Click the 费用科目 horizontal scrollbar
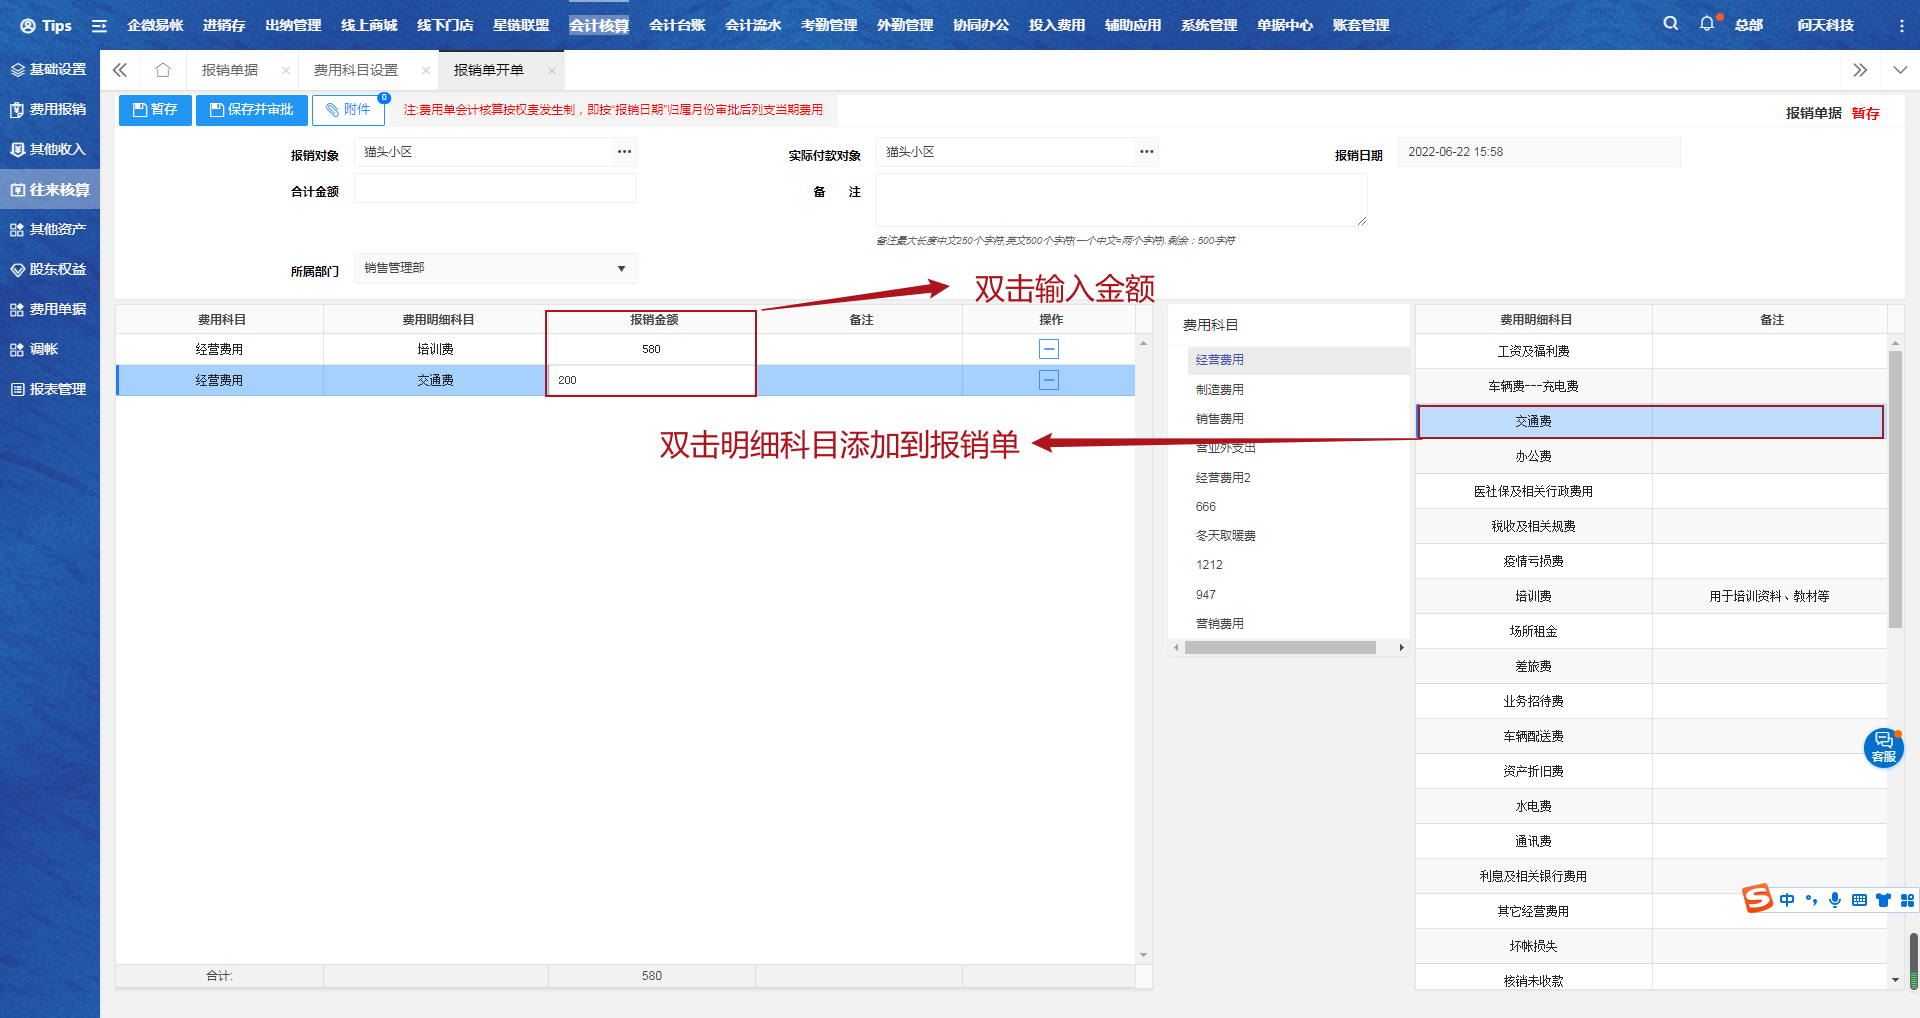 click(x=1280, y=647)
